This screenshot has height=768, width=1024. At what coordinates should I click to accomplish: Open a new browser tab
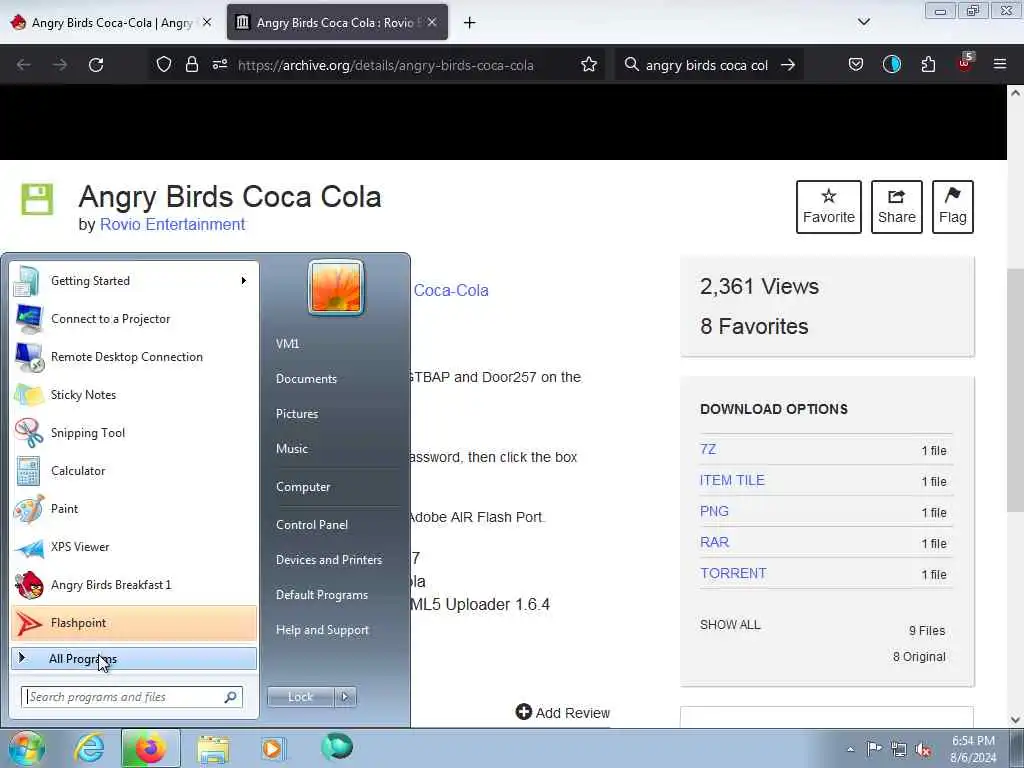coord(469,23)
